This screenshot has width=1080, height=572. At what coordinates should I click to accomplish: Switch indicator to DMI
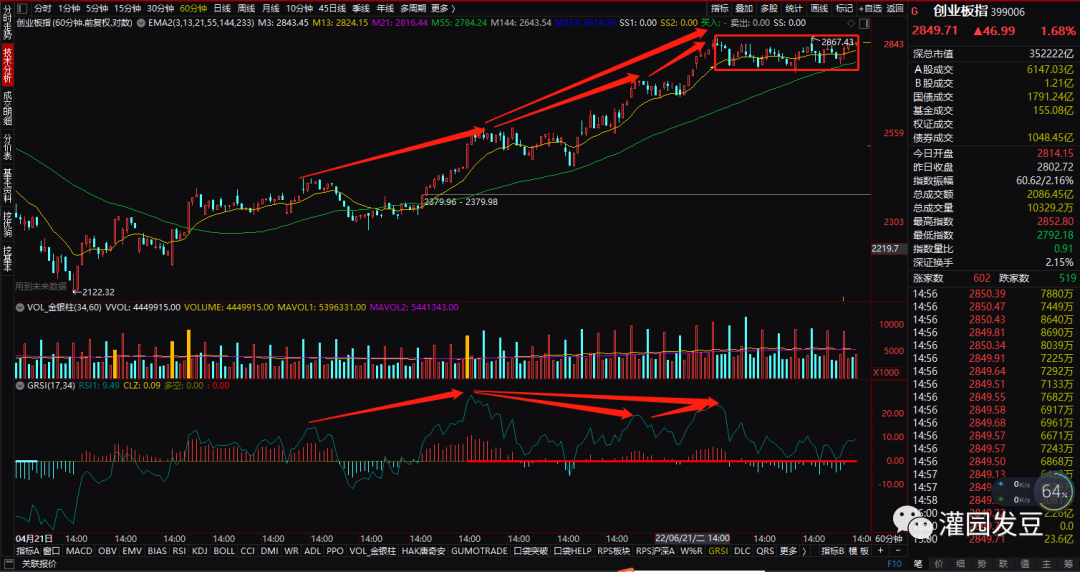[x=269, y=551]
